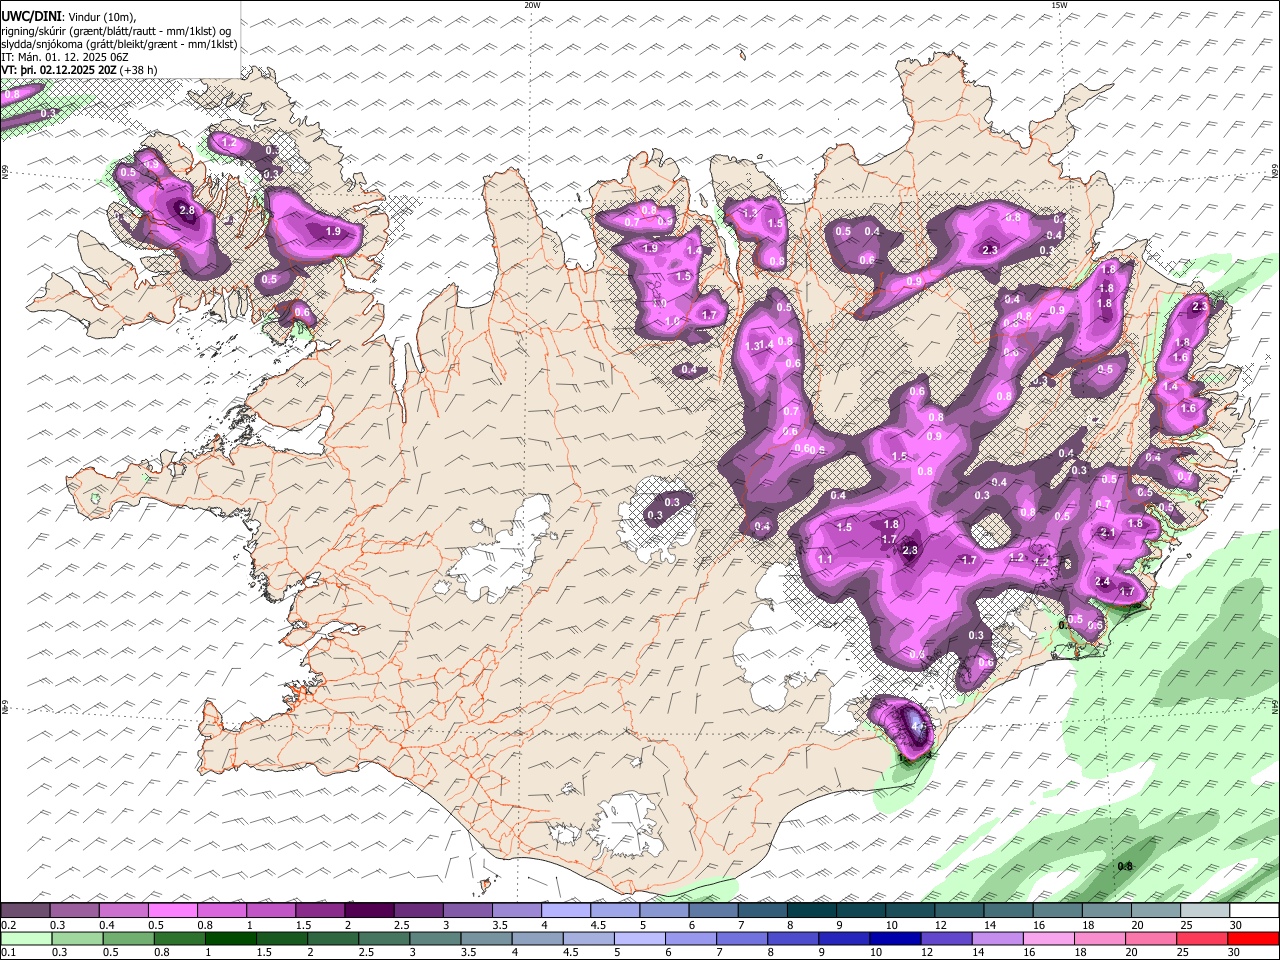This screenshot has height=960, width=1280.
Task: Select the 'slydda/snjókoma' legend description line
Action: click(x=119, y=44)
